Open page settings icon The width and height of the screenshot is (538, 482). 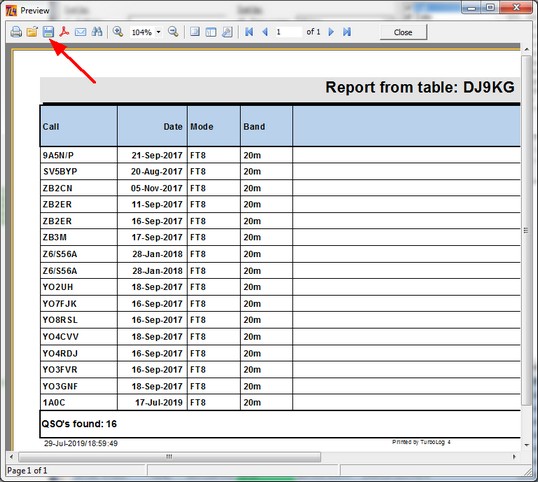click(227, 32)
